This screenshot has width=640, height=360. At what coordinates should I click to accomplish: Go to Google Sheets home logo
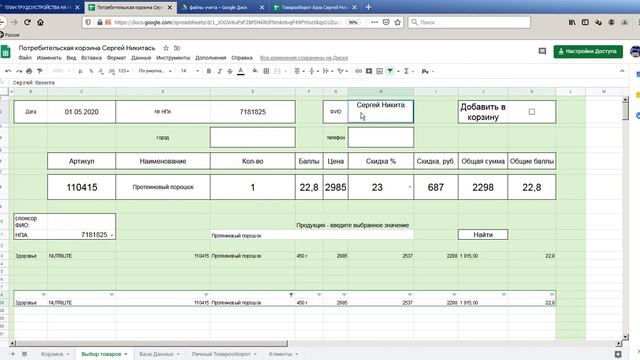tap(5, 52)
